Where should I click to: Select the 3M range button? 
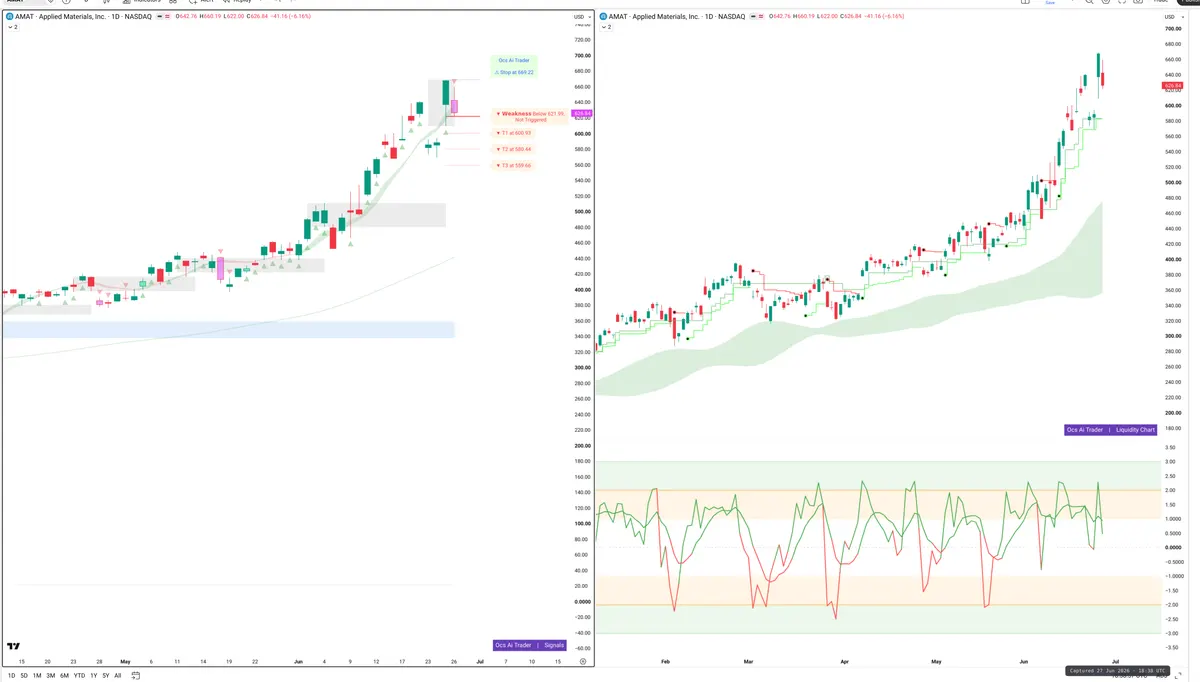(x=51, y=675)
